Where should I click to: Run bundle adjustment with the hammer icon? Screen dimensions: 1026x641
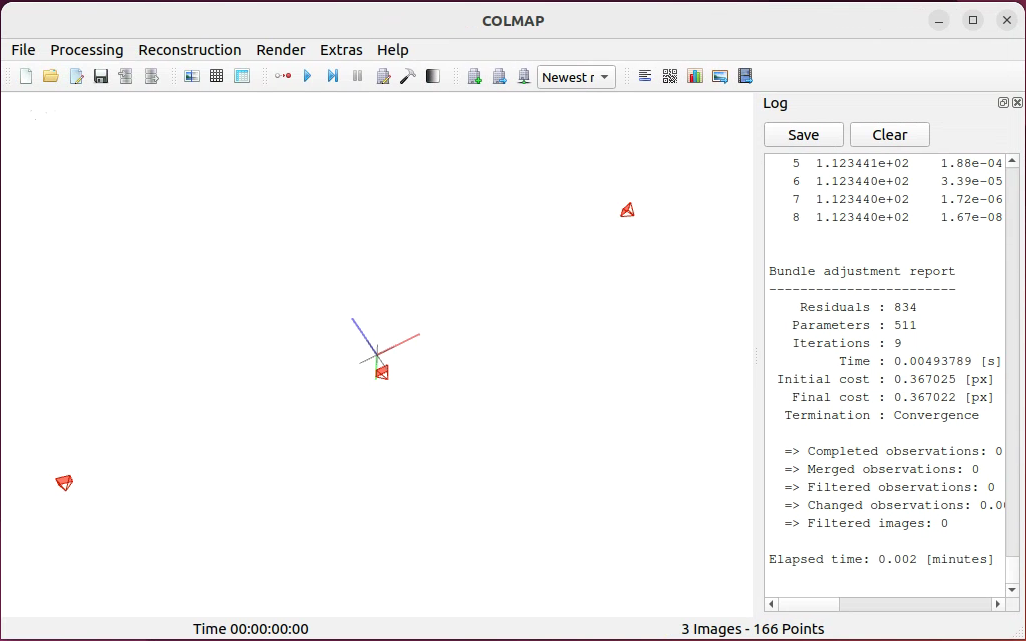(x=408, y=77)
